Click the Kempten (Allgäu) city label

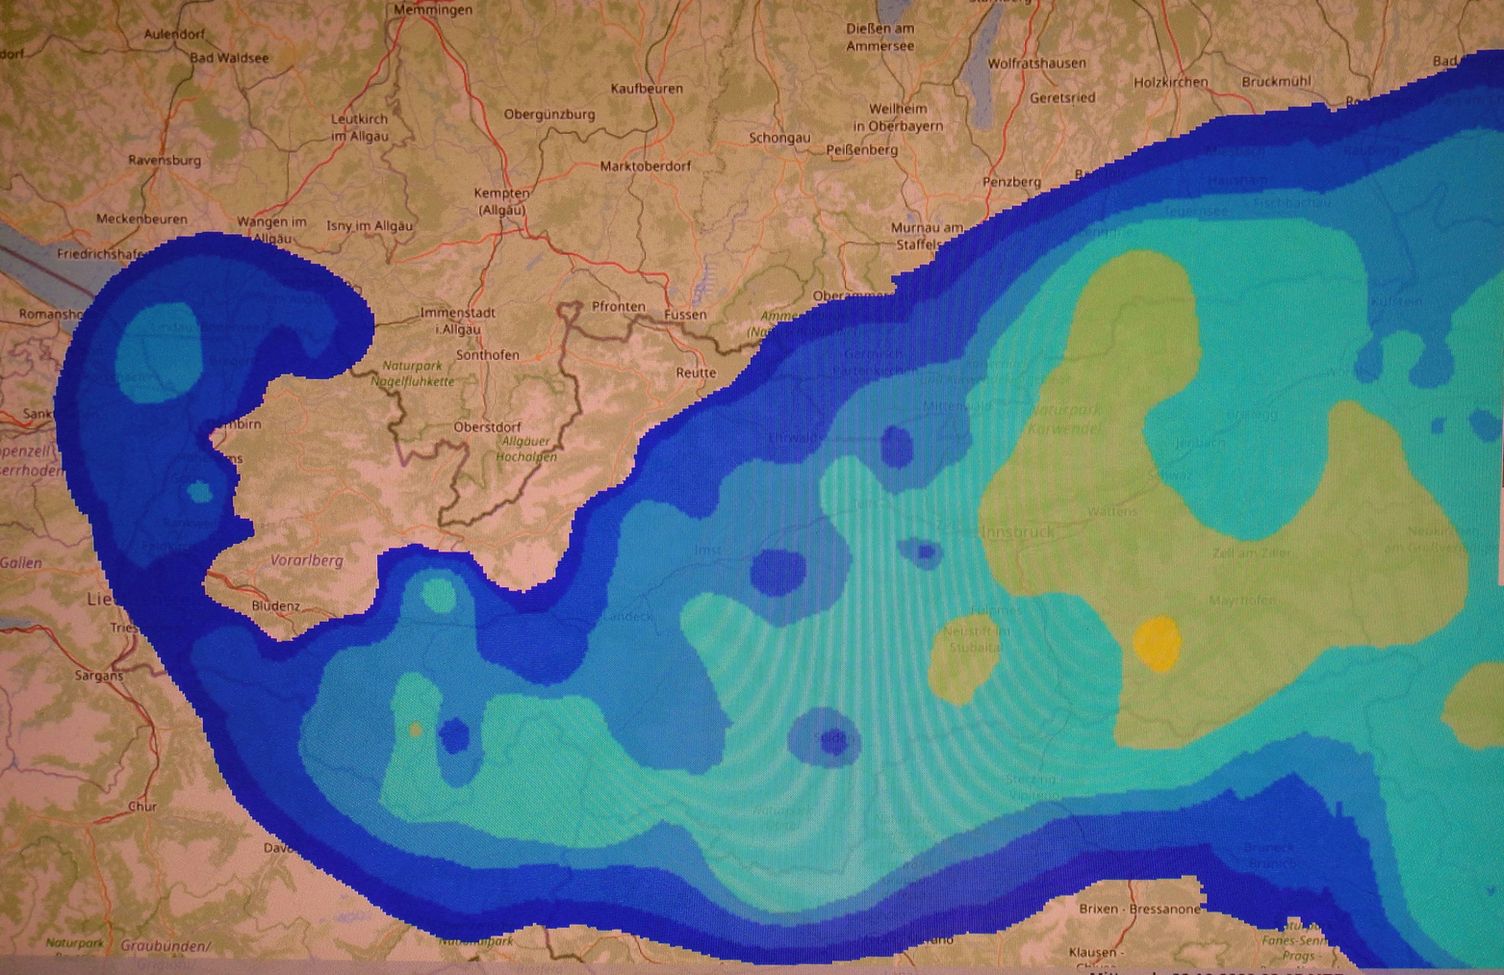(503, 201)
